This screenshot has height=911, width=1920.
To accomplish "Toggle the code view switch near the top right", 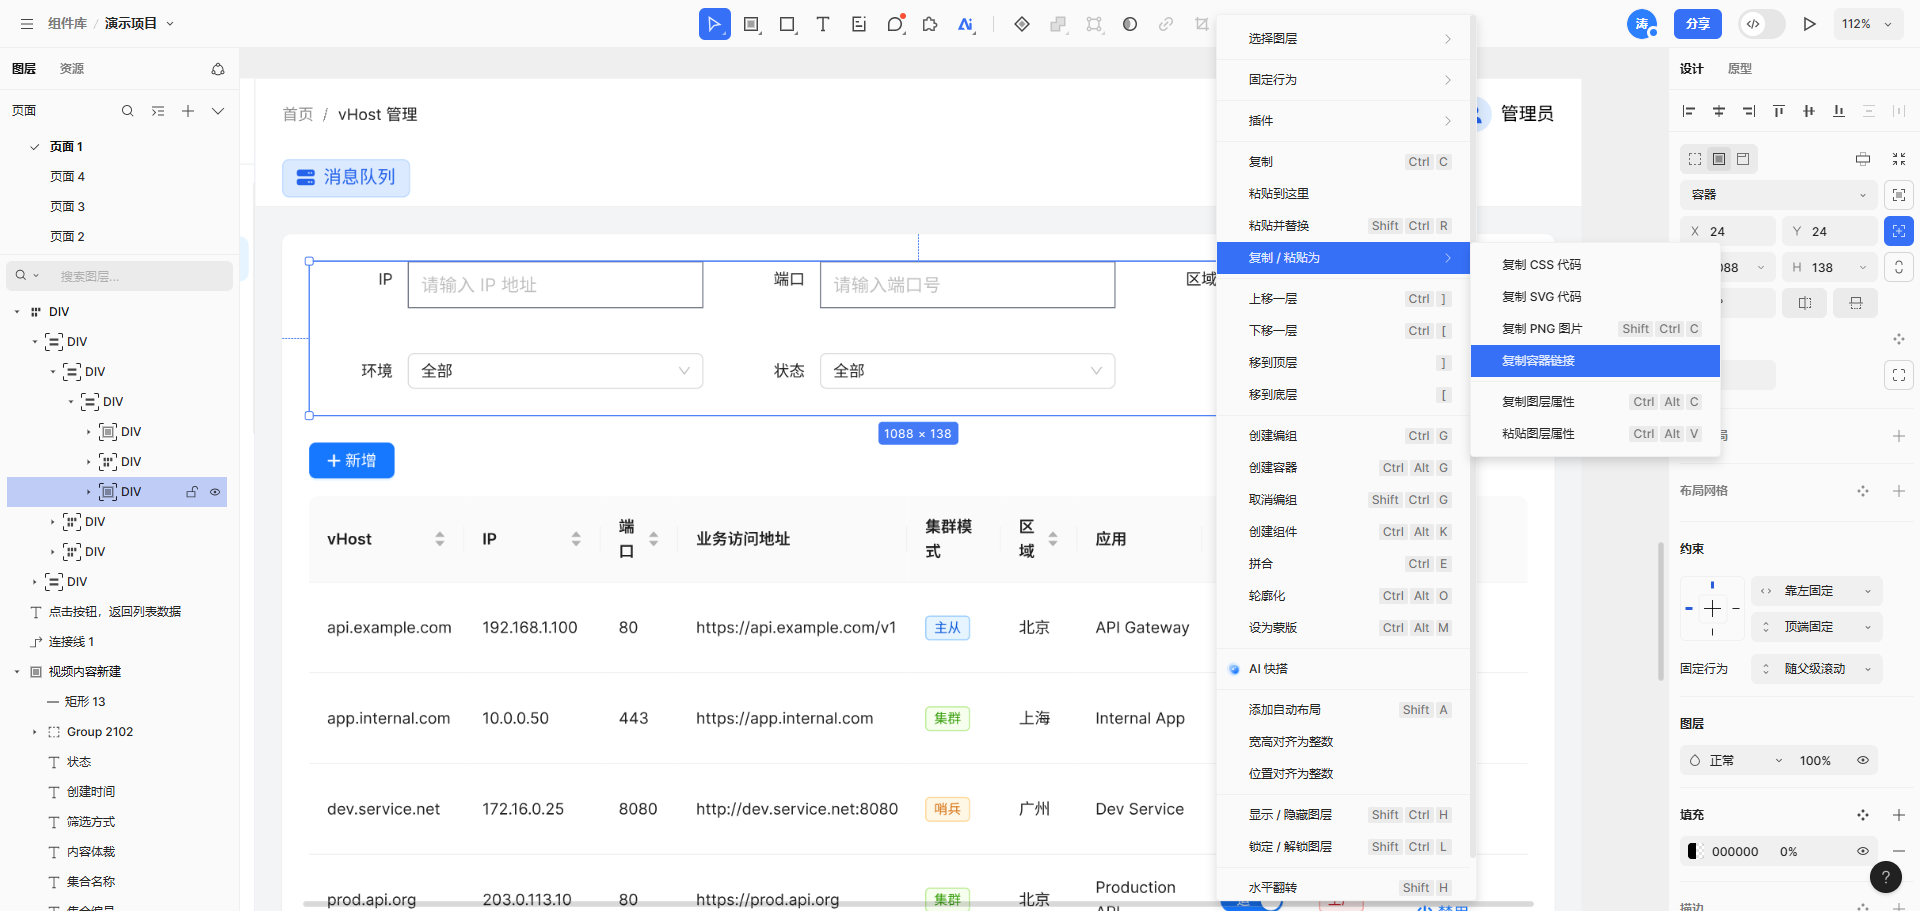I will point(1761,24).
